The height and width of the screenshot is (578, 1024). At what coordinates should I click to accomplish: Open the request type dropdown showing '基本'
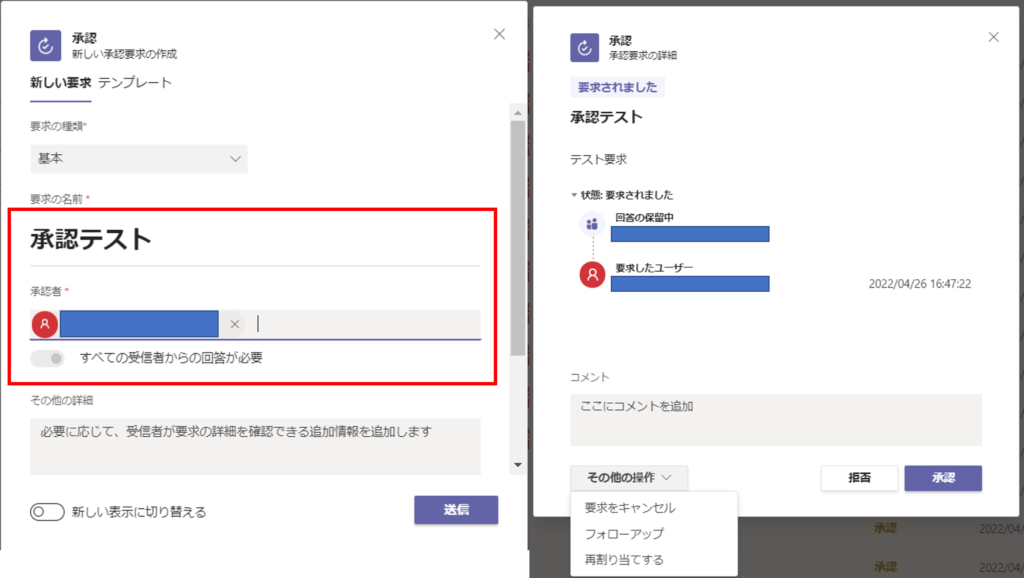click(x=139, y=158)
